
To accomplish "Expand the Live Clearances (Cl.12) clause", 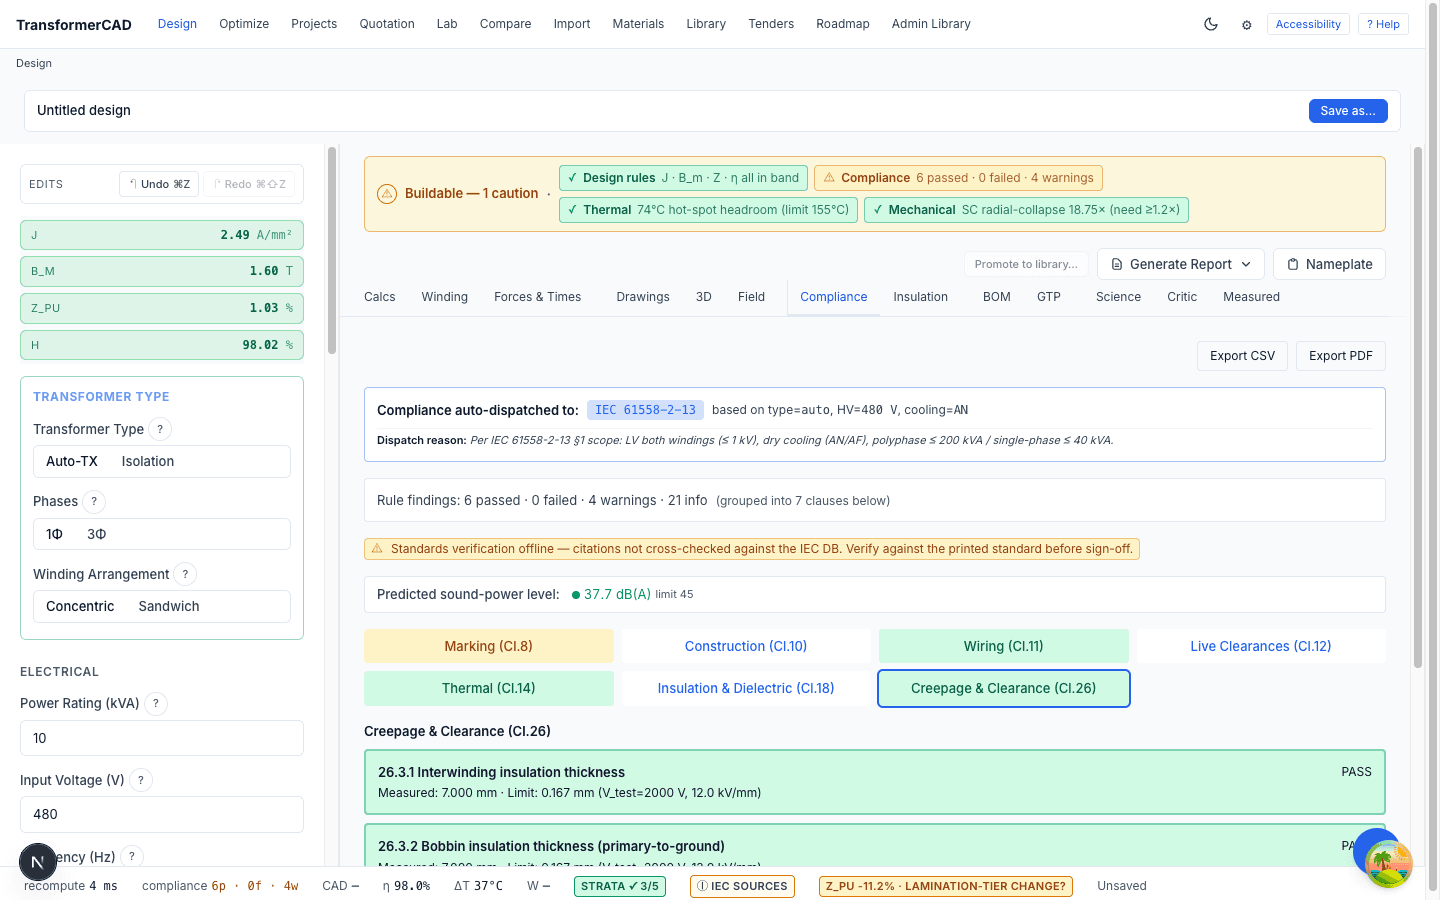I will [x=1261, y=646].
